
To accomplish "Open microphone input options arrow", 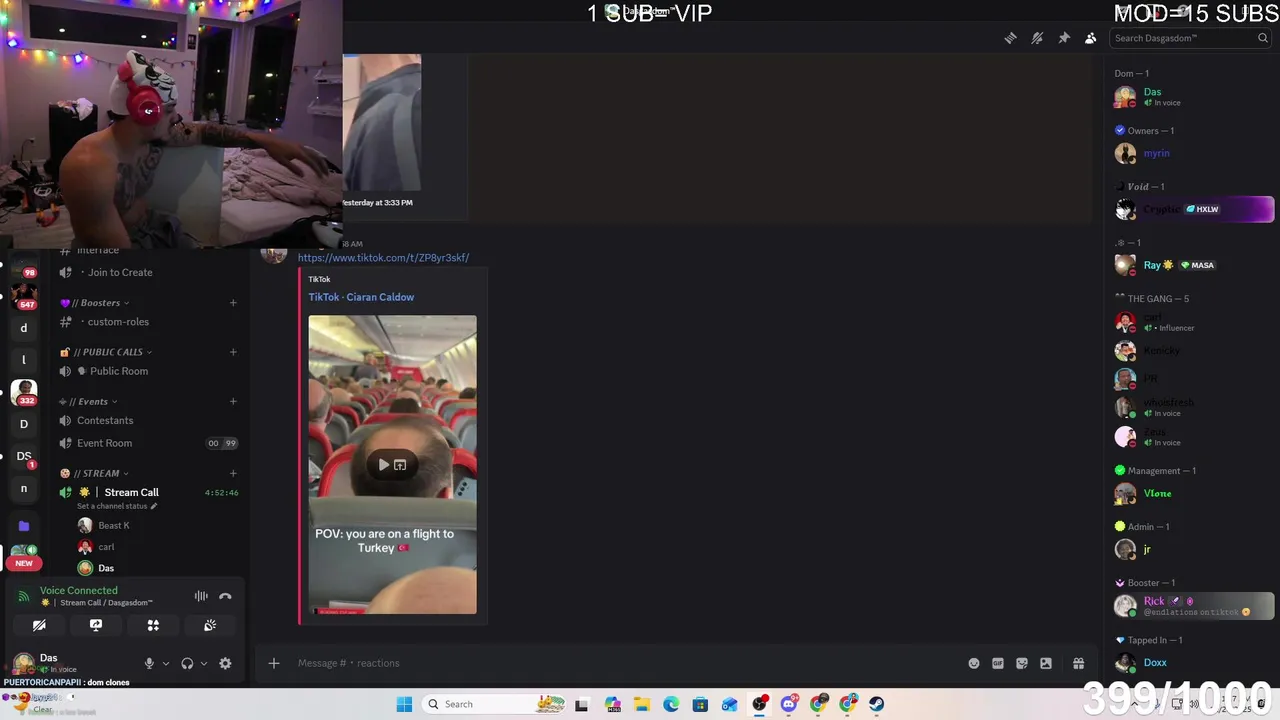I will 166,663.
